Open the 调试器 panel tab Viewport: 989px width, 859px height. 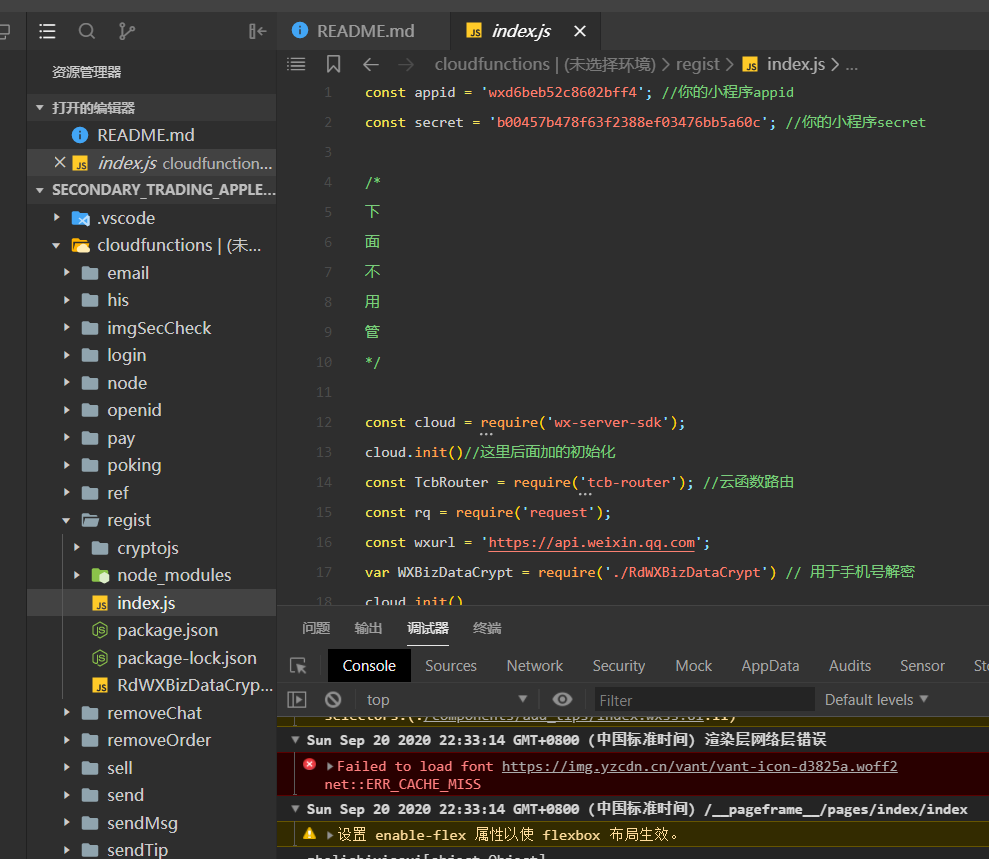click(428, 628)
